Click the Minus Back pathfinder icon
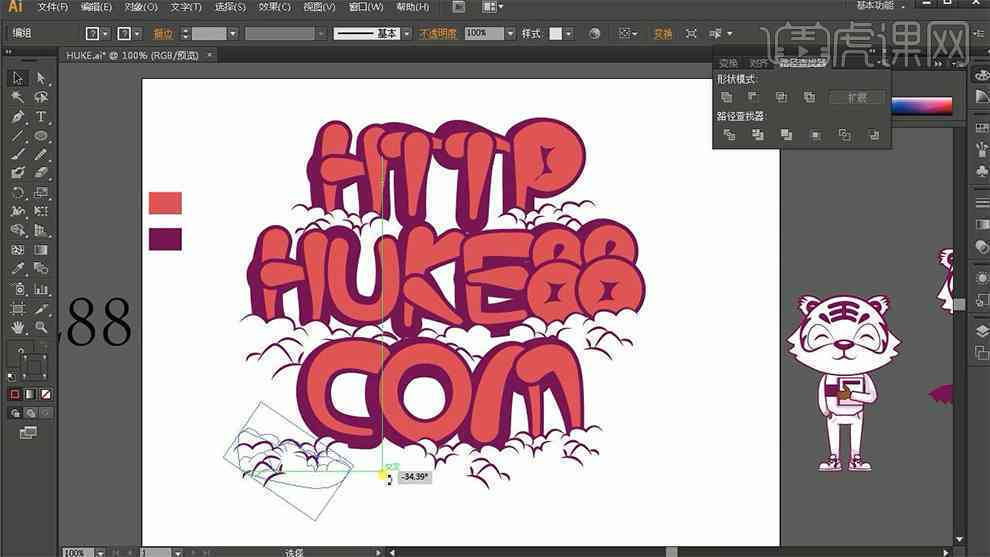The width and height of the screenshot is (990, 557). [874, 135]
